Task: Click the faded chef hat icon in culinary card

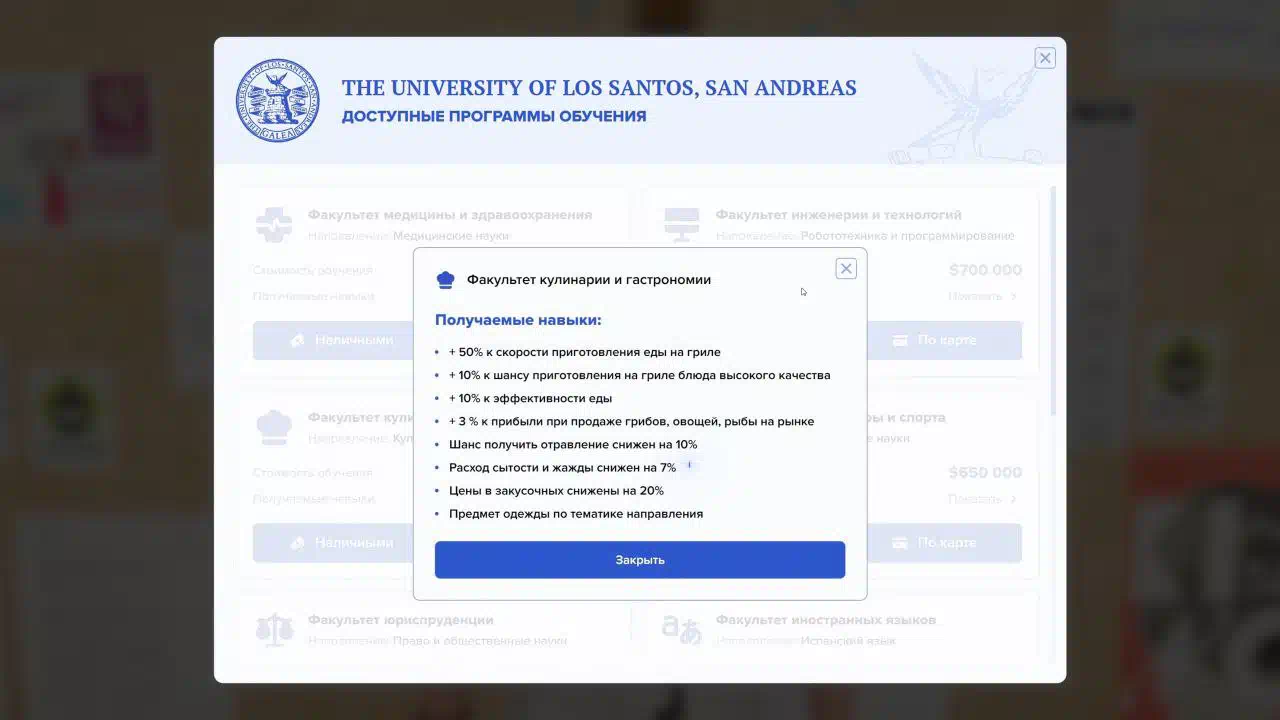Action: tap(274, 427)
